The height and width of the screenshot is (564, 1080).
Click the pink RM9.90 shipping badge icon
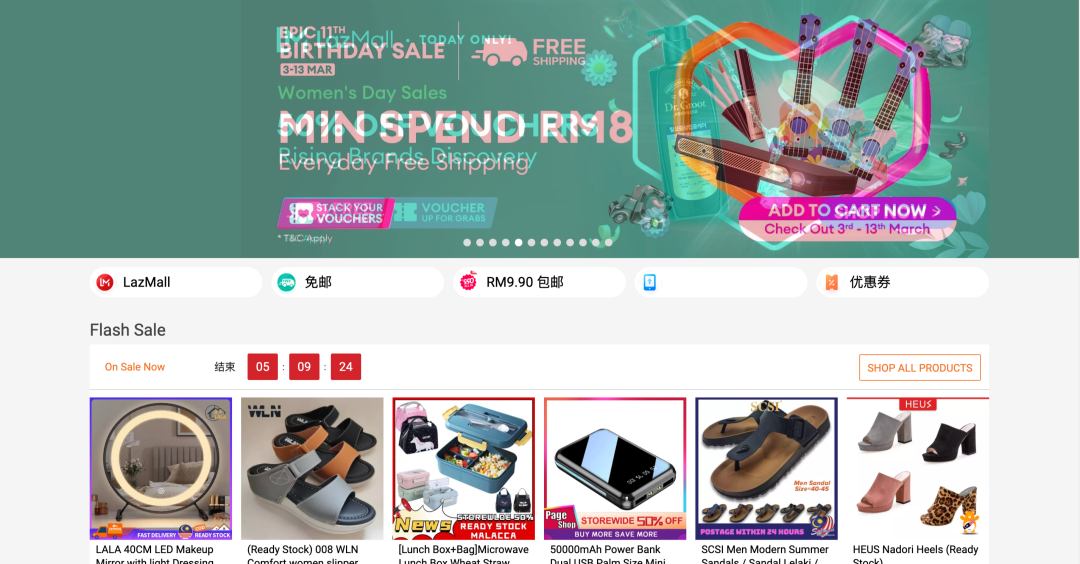tap(468, 282)
